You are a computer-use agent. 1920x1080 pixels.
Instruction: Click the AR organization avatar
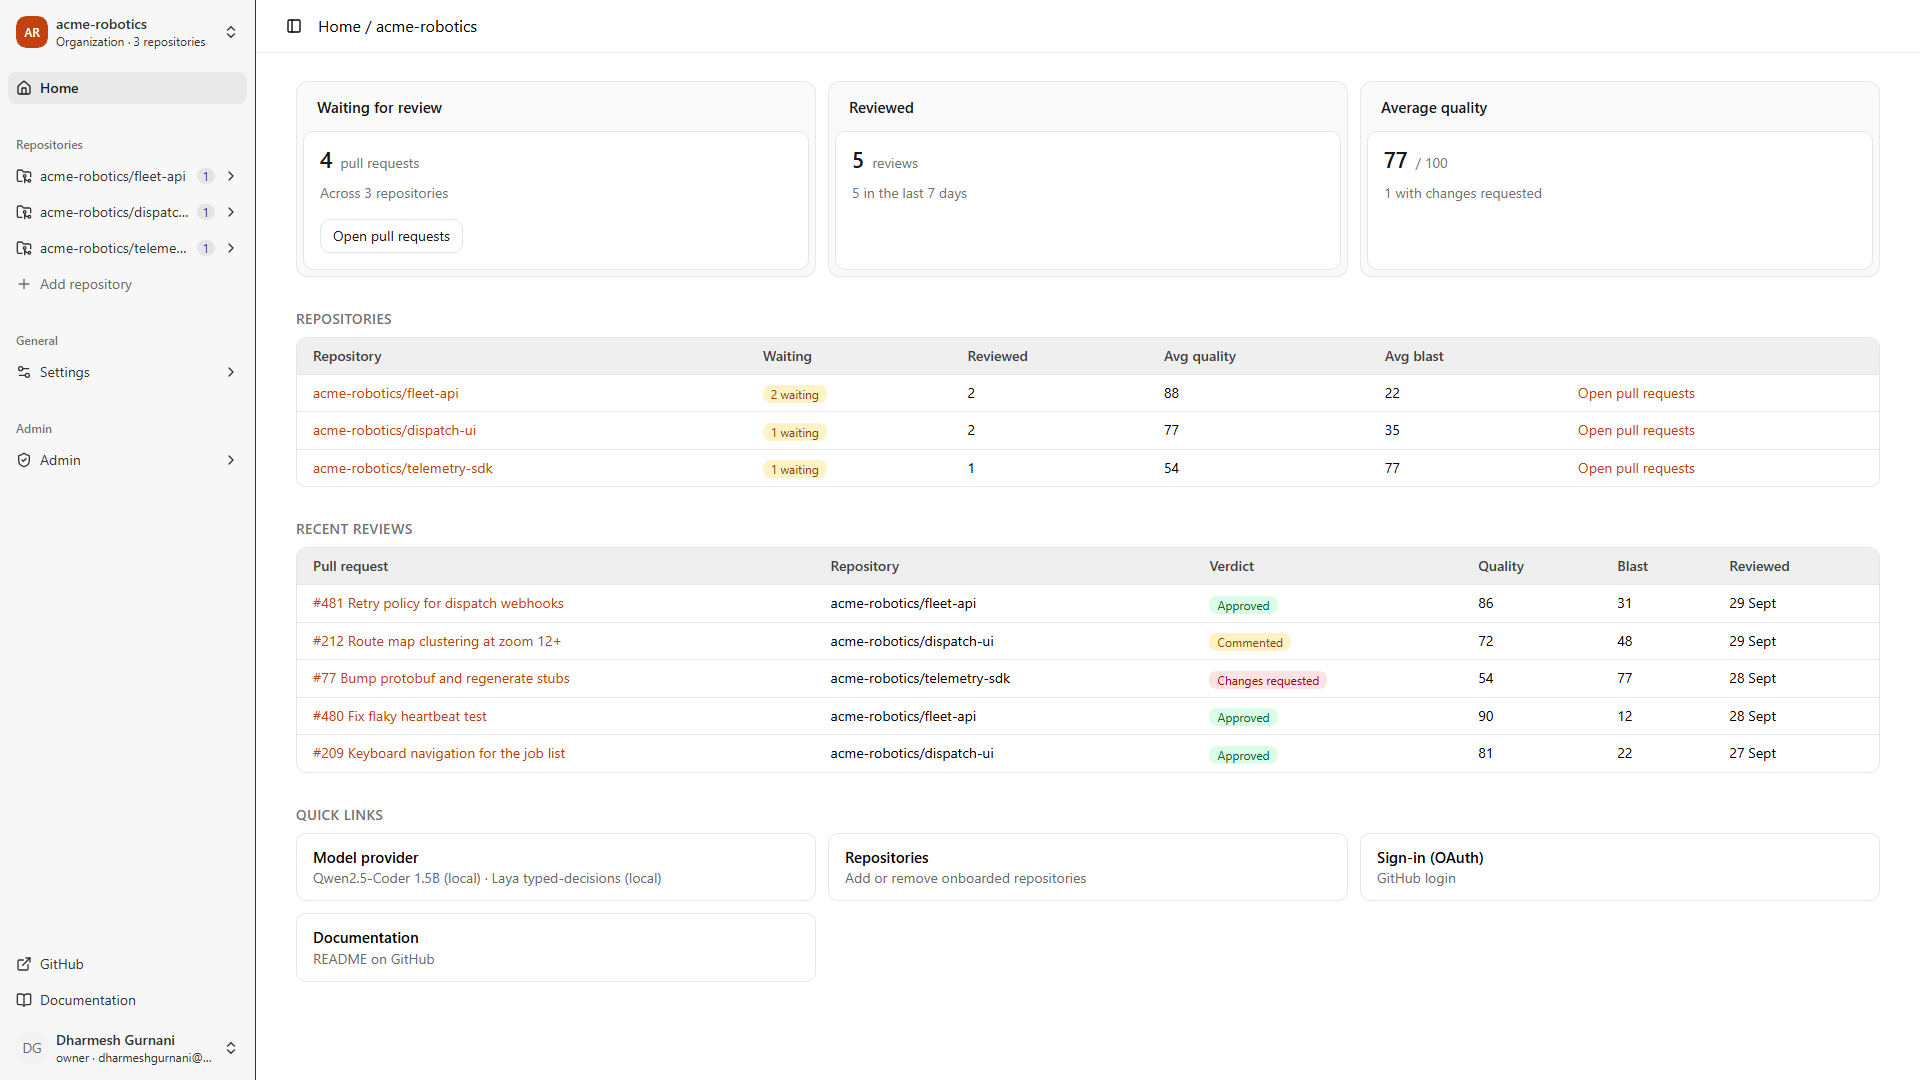[x=32, y=32]
